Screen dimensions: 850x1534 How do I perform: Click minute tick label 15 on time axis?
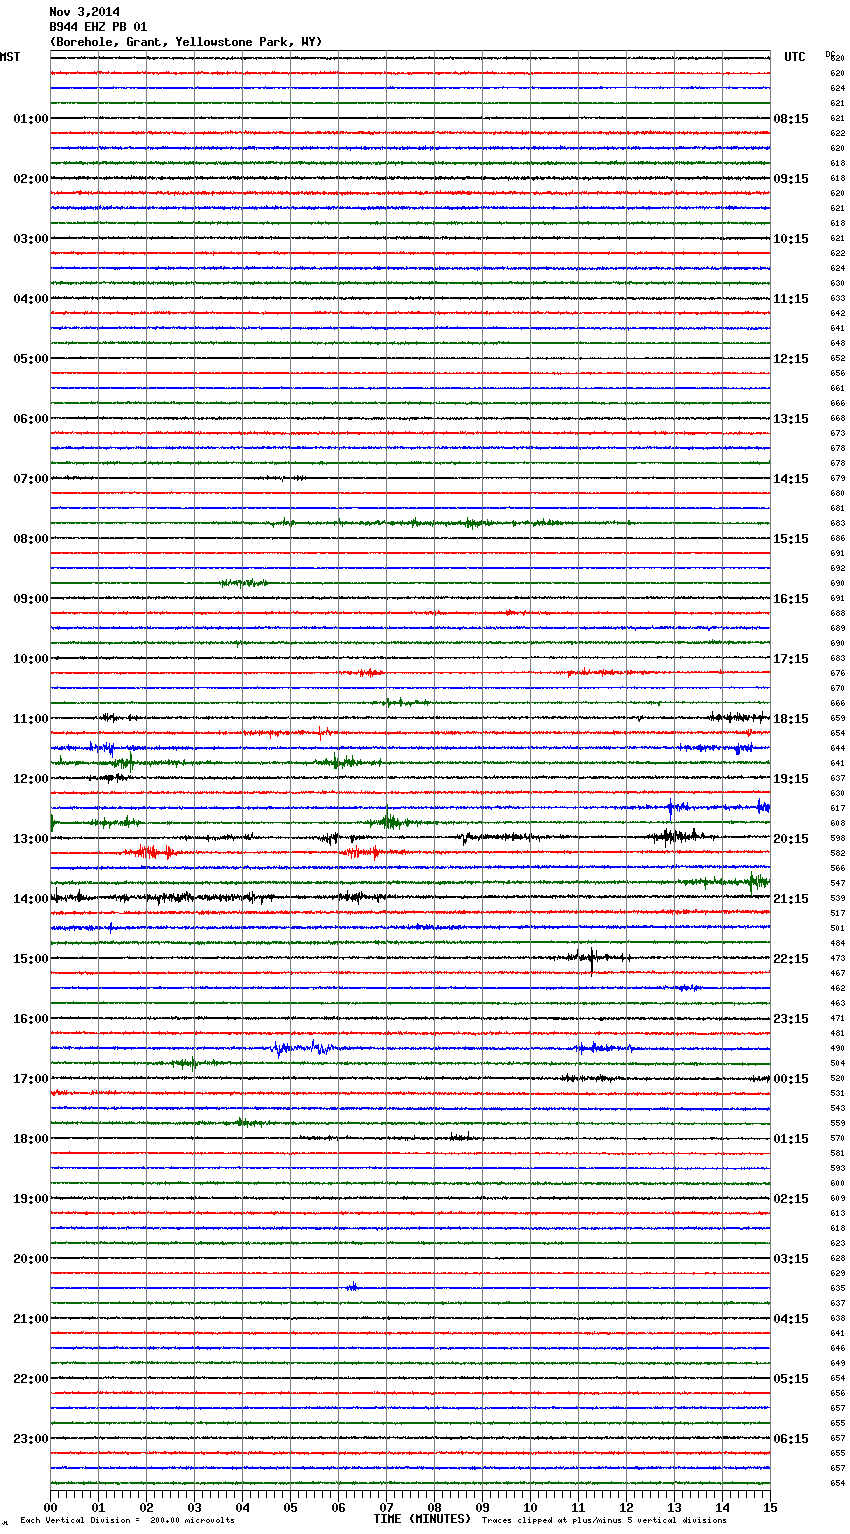pyautogui.click(x=770, y=1507)
